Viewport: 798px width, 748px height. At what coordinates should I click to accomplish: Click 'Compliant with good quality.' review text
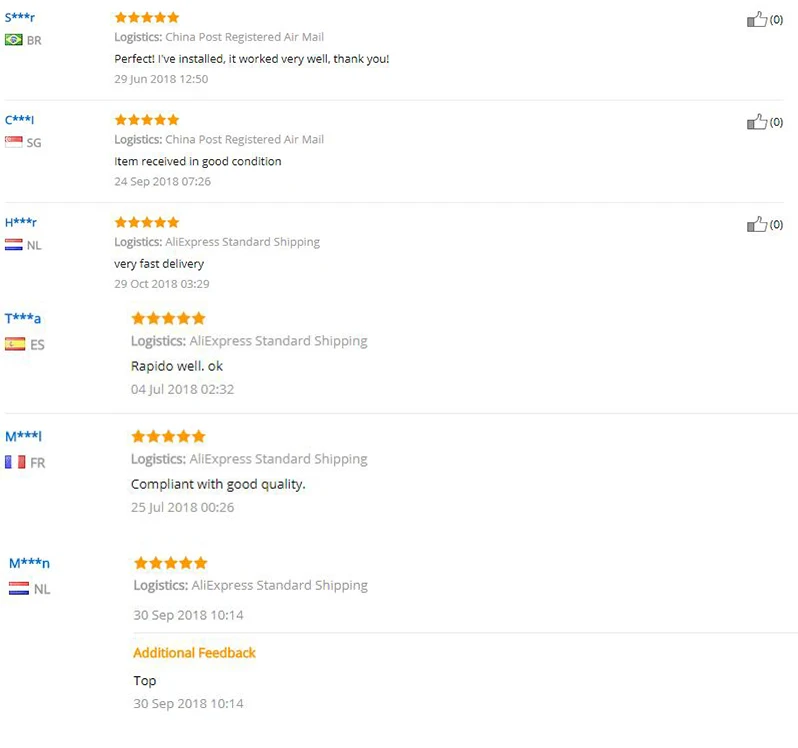click(218, 484)
